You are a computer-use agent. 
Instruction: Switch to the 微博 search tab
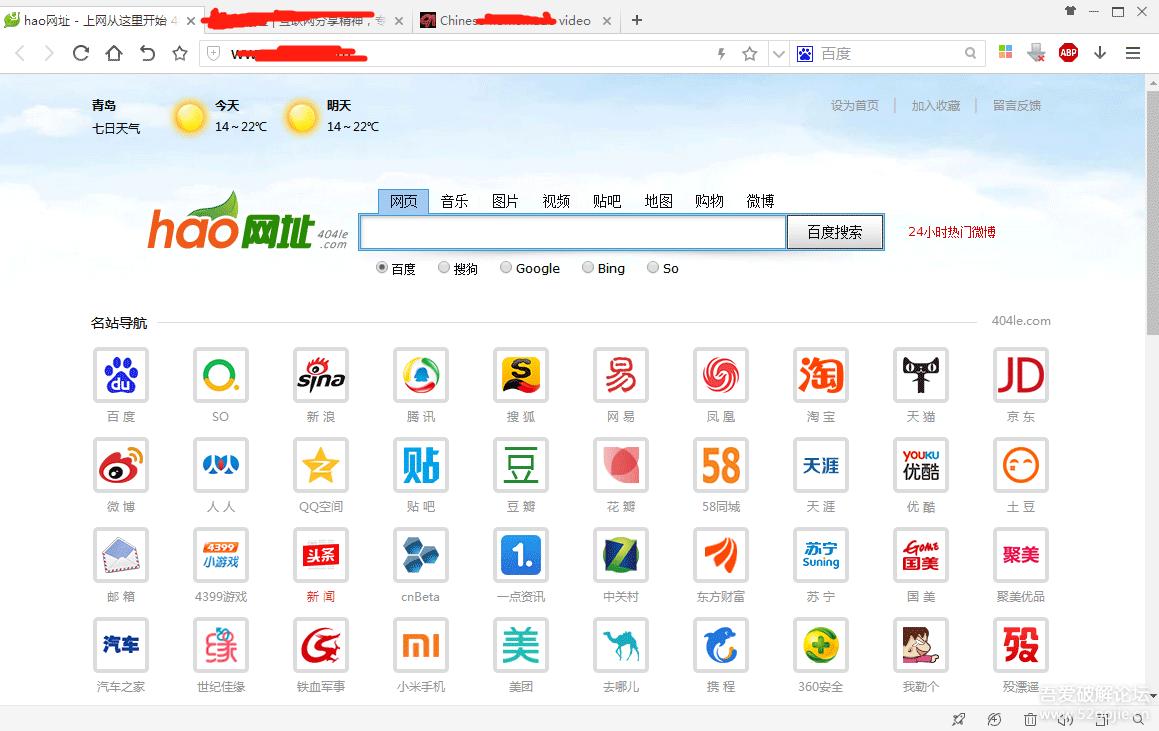pos(761,201)
